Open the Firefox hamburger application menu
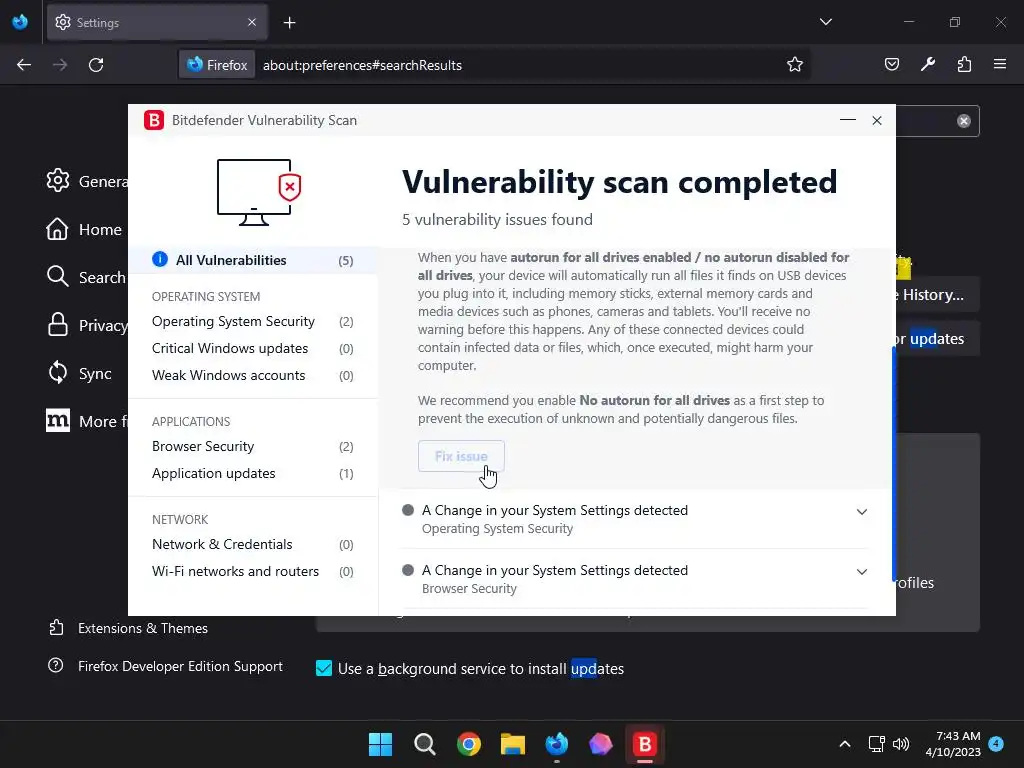The height and width of the screenshot is (768, 1024). [x=1000, y=64]
